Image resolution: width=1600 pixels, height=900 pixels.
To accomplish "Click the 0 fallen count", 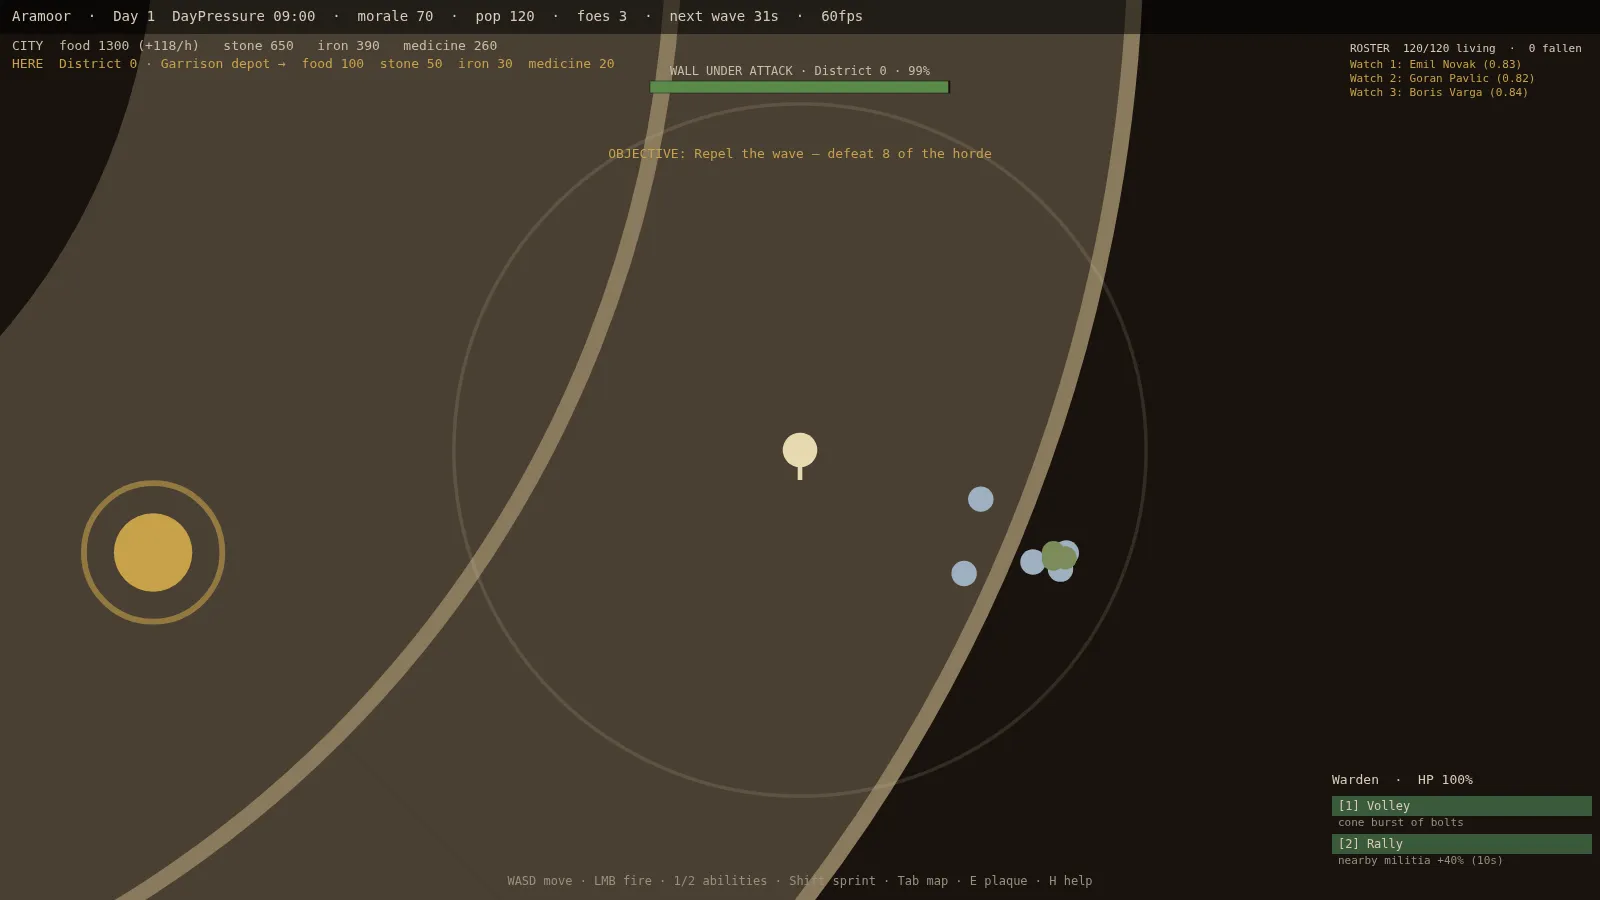I will pyautogui.click(x=1555, y=48).
